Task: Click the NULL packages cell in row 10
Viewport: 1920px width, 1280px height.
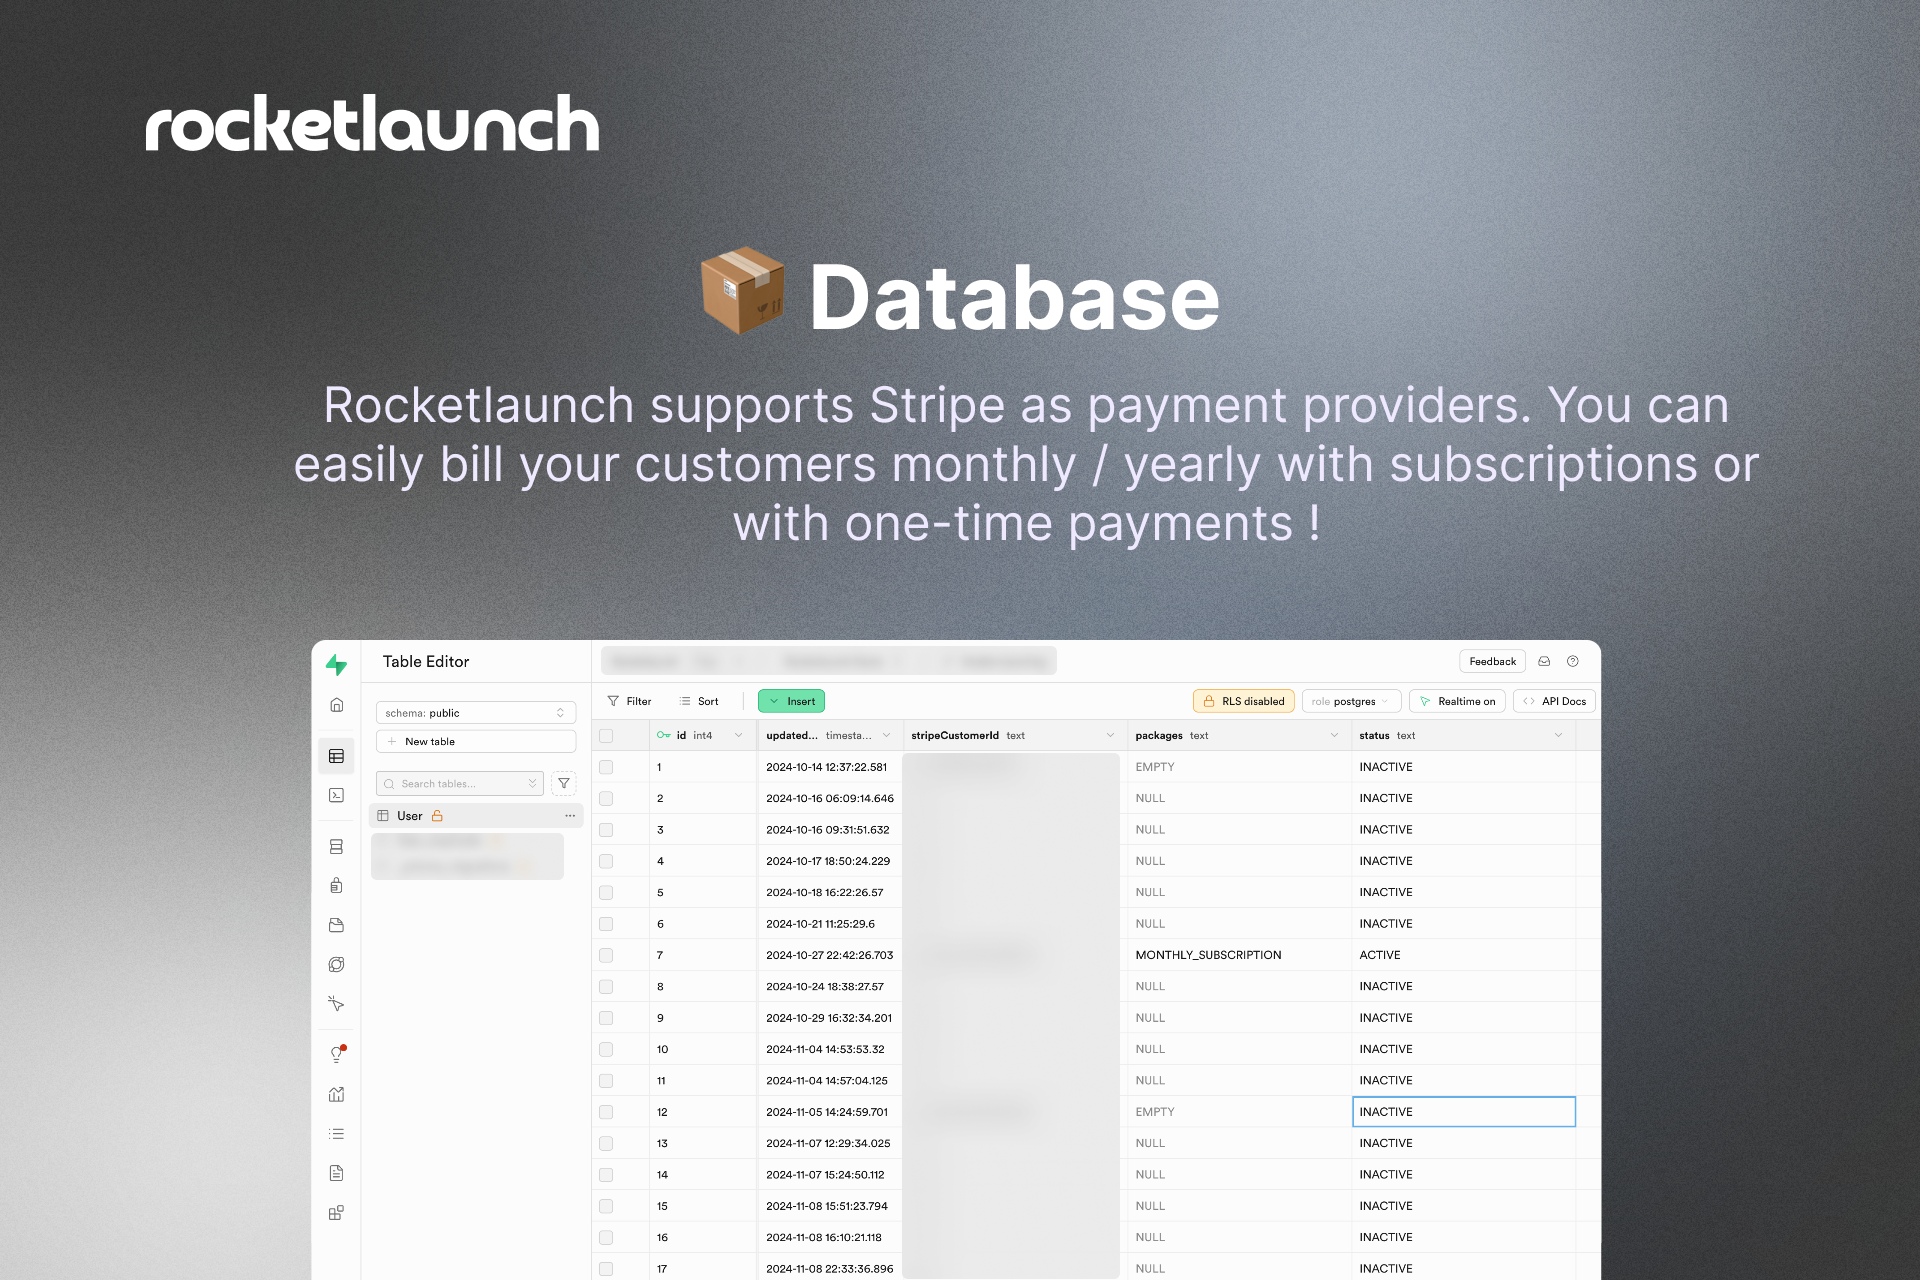Action: tap(1240, 1049)
